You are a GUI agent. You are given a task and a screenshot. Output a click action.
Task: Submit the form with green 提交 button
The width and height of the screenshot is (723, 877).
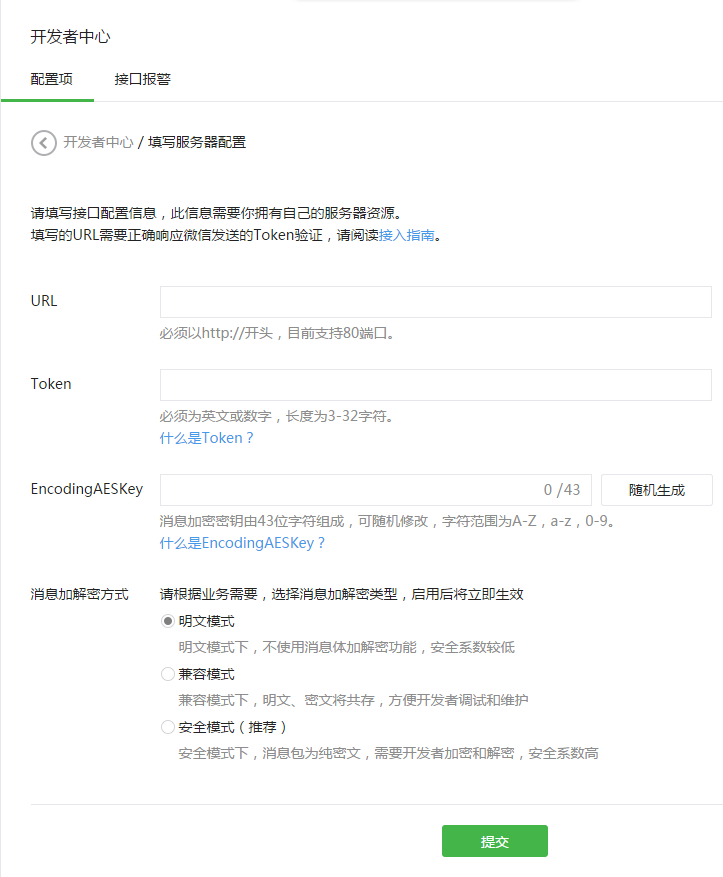494,841
